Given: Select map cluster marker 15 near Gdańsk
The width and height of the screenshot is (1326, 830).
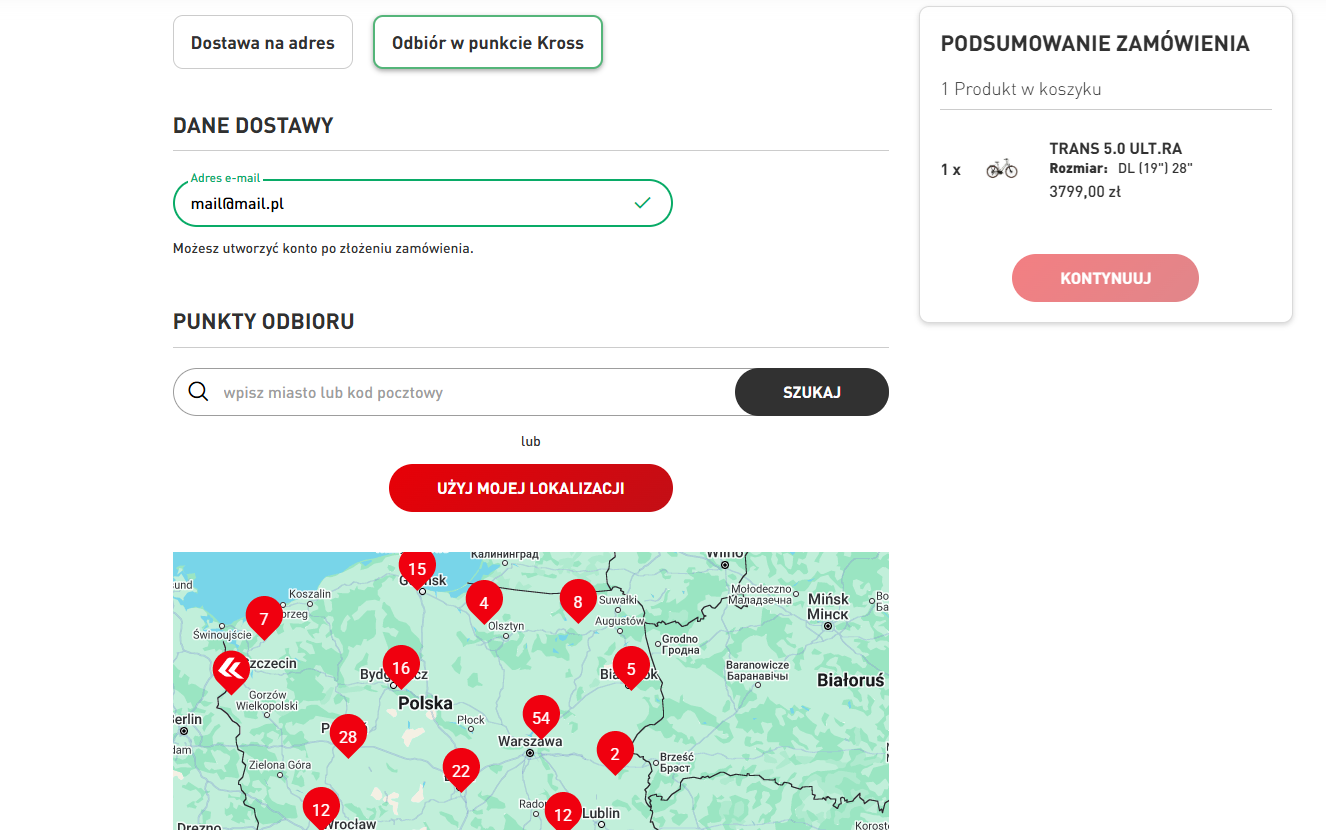Looking at the screenshot, I should point(417,570).
